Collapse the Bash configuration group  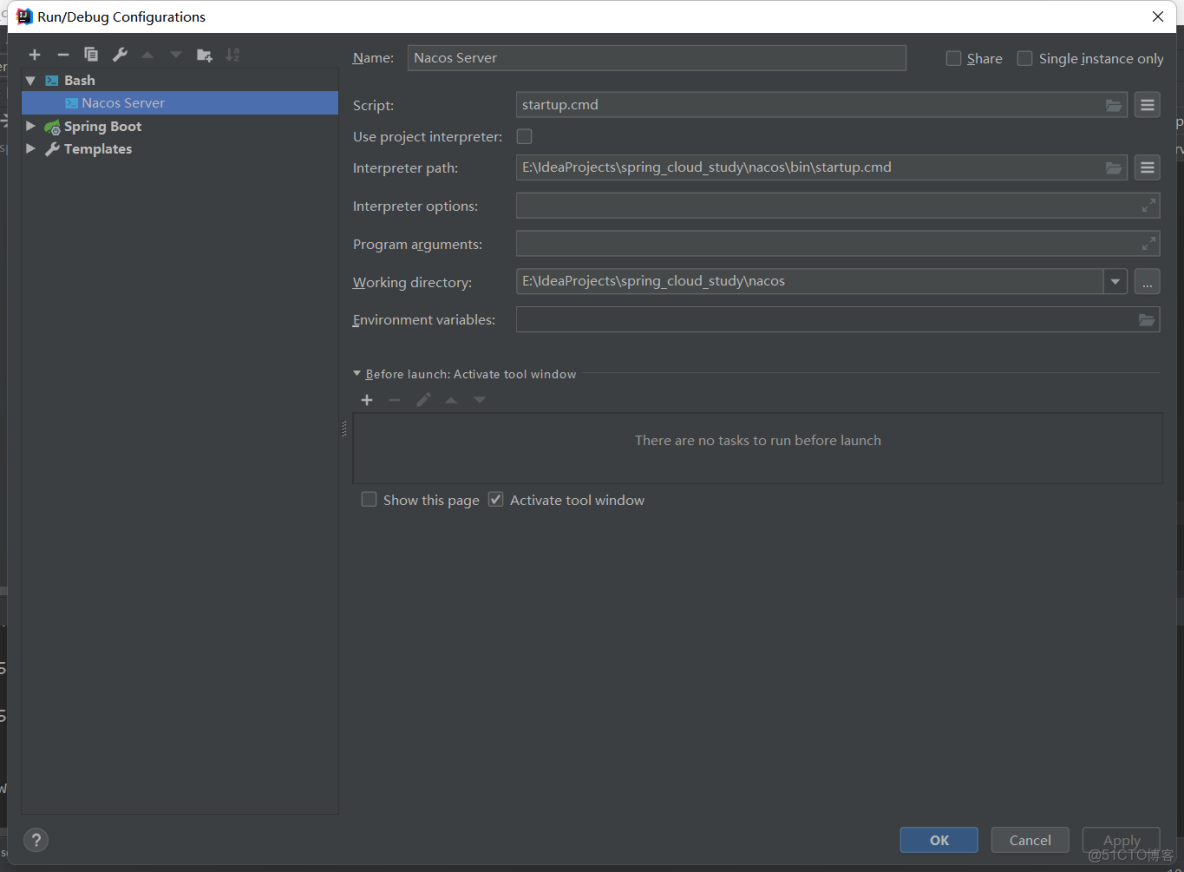(30, 80)
